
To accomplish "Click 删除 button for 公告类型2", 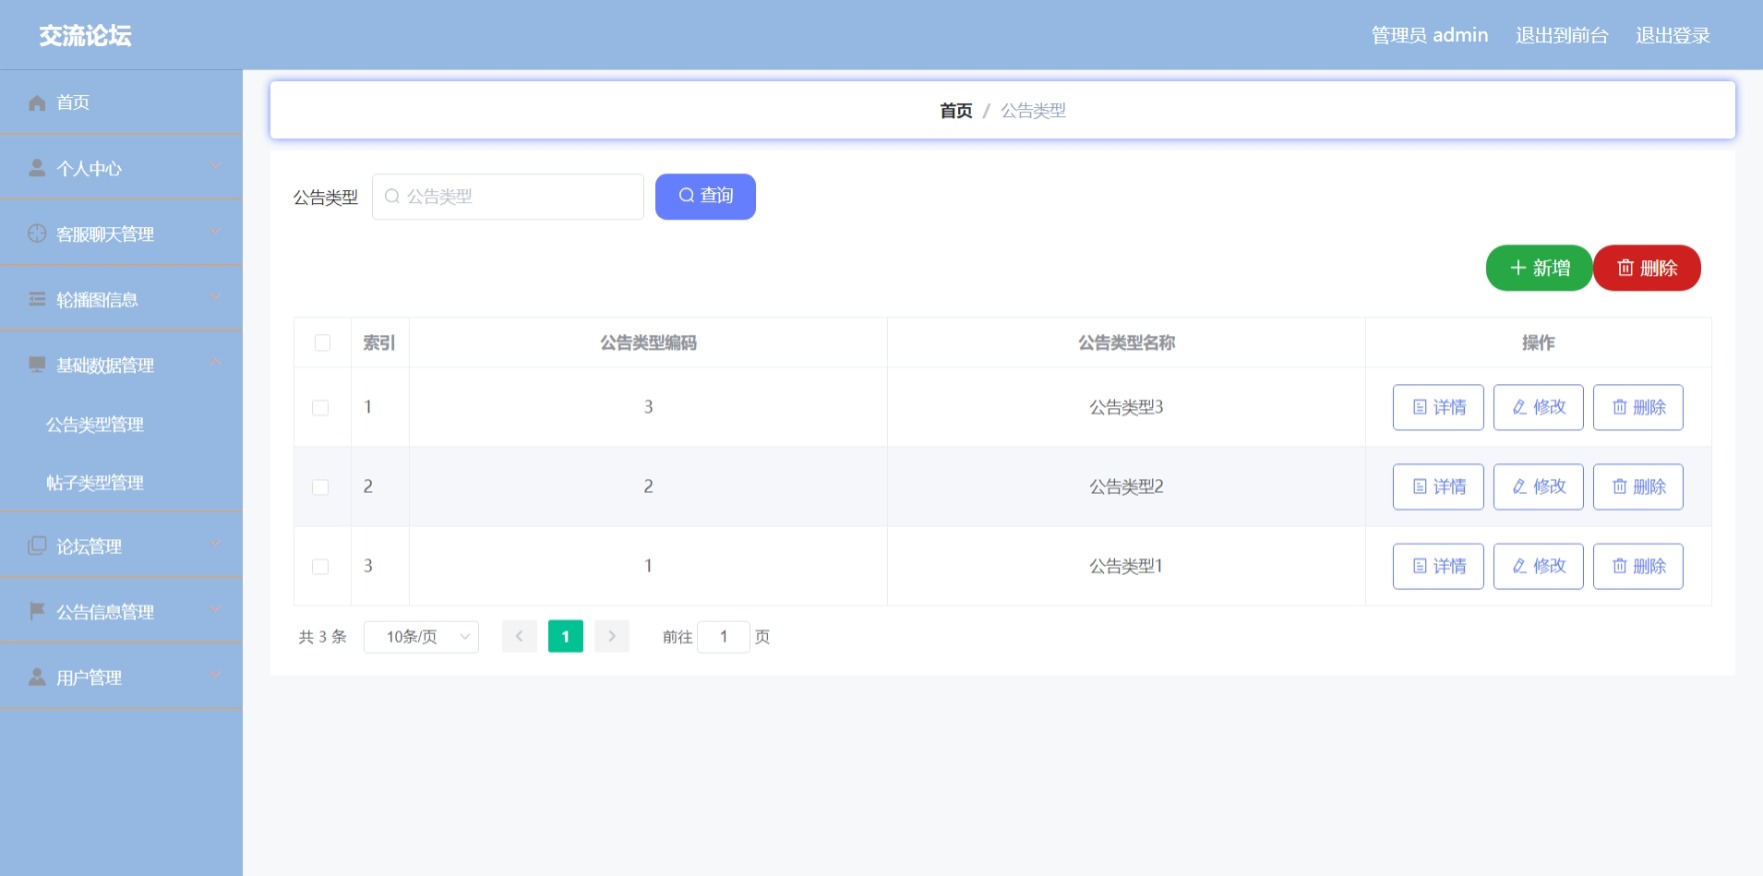I will [x=1638, y=486].
